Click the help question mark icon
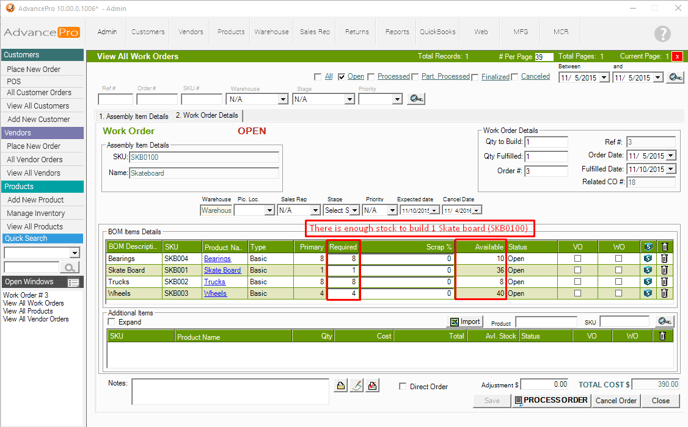This screenshot has width=688, height=427. coord(661,34)
